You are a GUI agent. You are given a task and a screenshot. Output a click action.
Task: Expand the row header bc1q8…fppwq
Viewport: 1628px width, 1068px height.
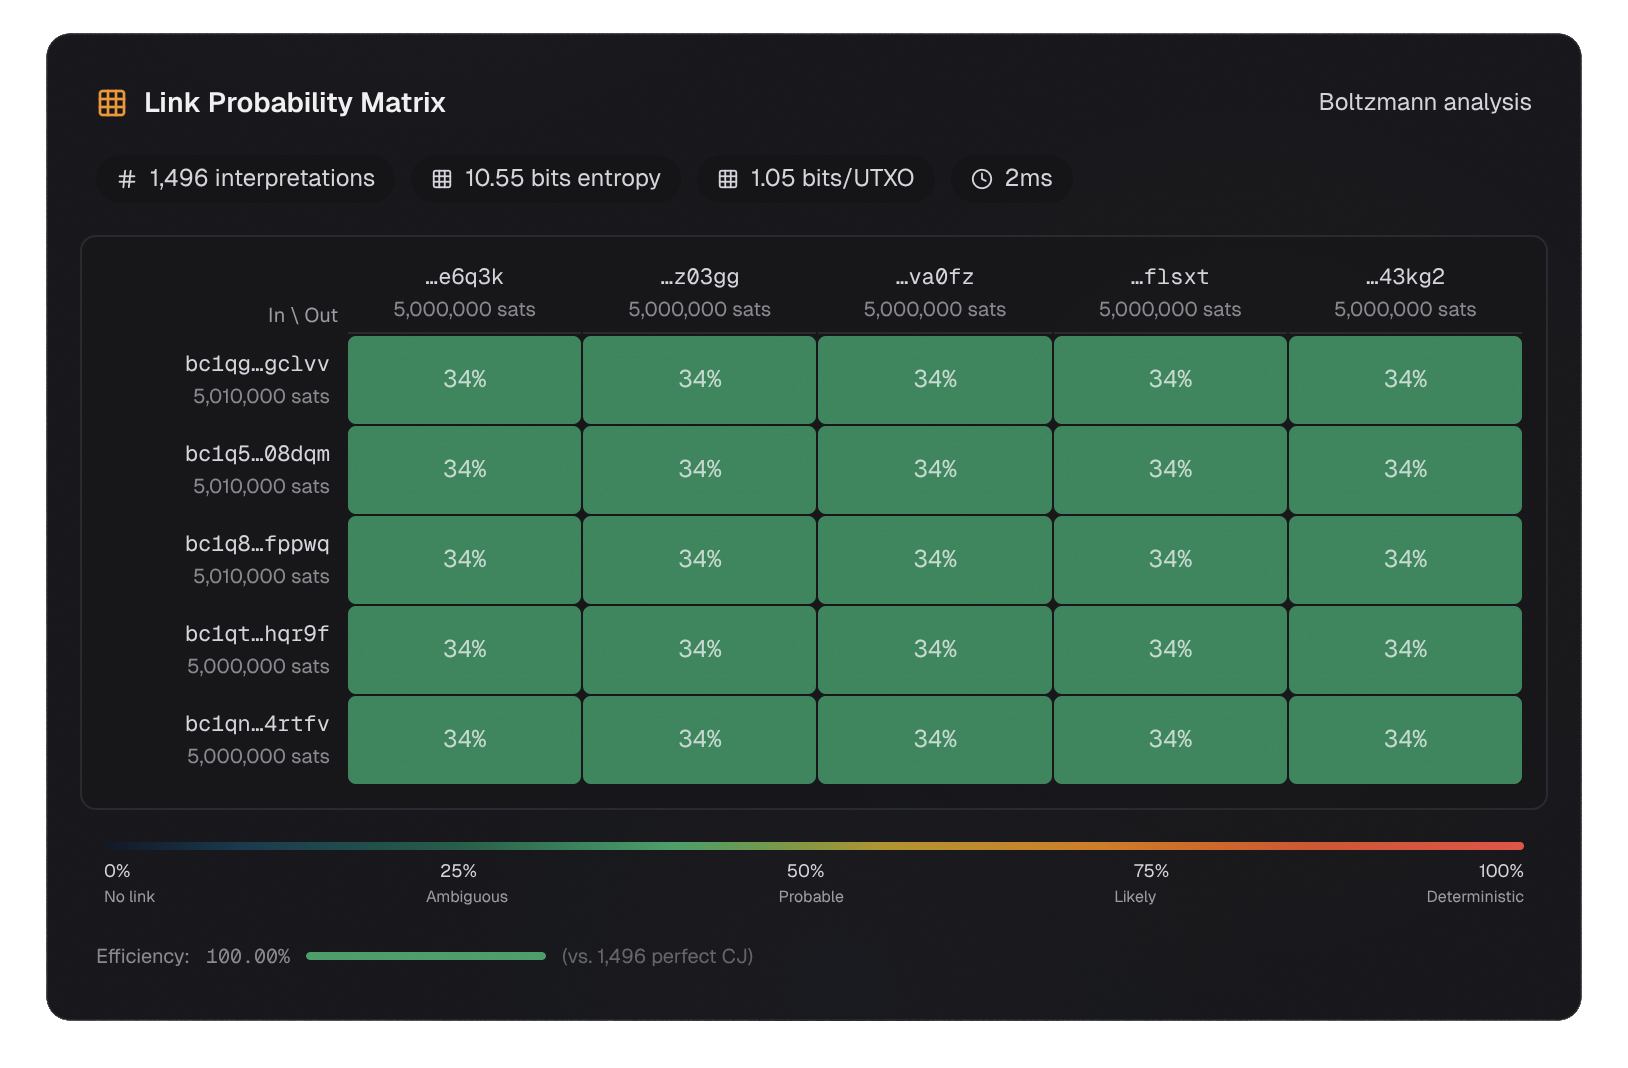tap(257, 545)
